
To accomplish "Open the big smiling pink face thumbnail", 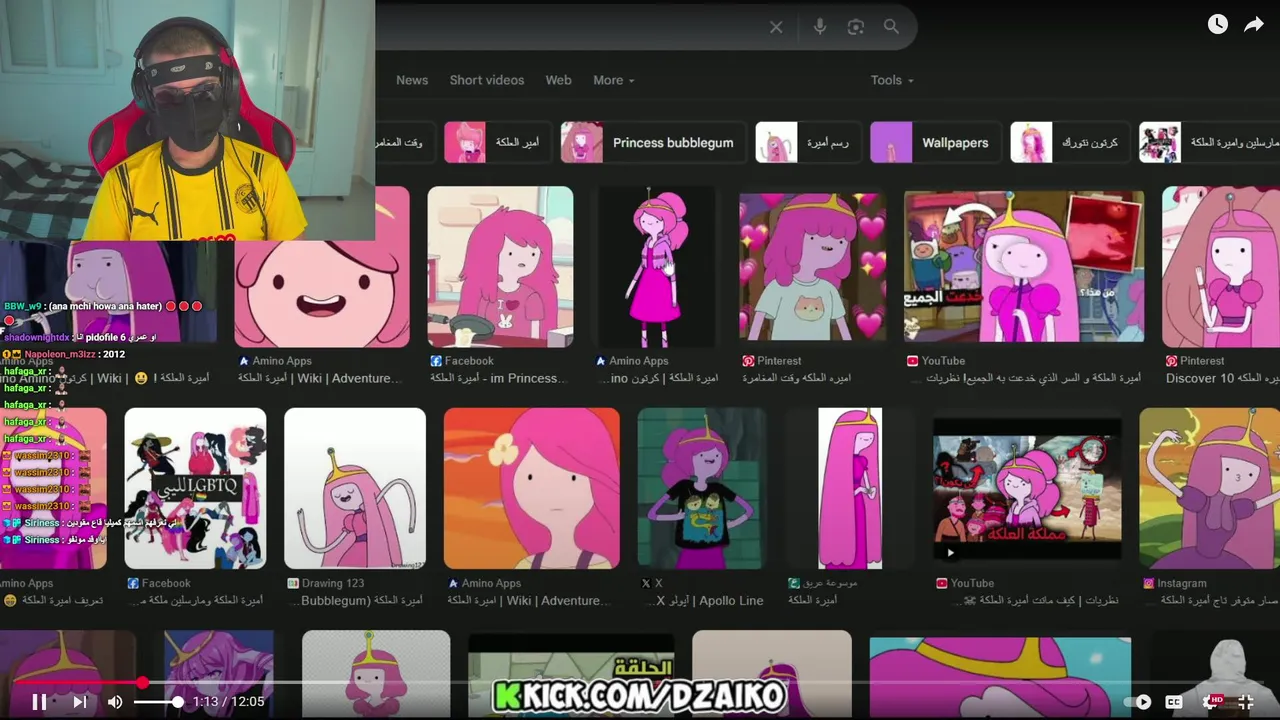I will click(322, 267).
